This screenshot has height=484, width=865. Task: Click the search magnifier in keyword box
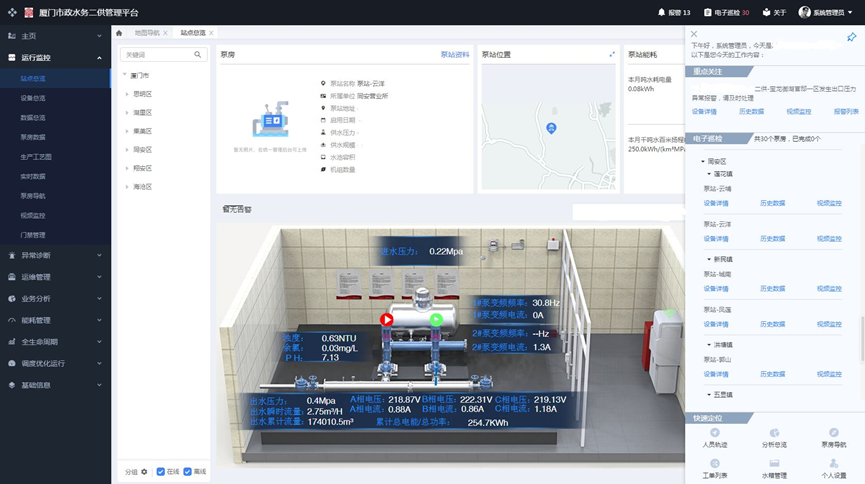coord(198,55)
